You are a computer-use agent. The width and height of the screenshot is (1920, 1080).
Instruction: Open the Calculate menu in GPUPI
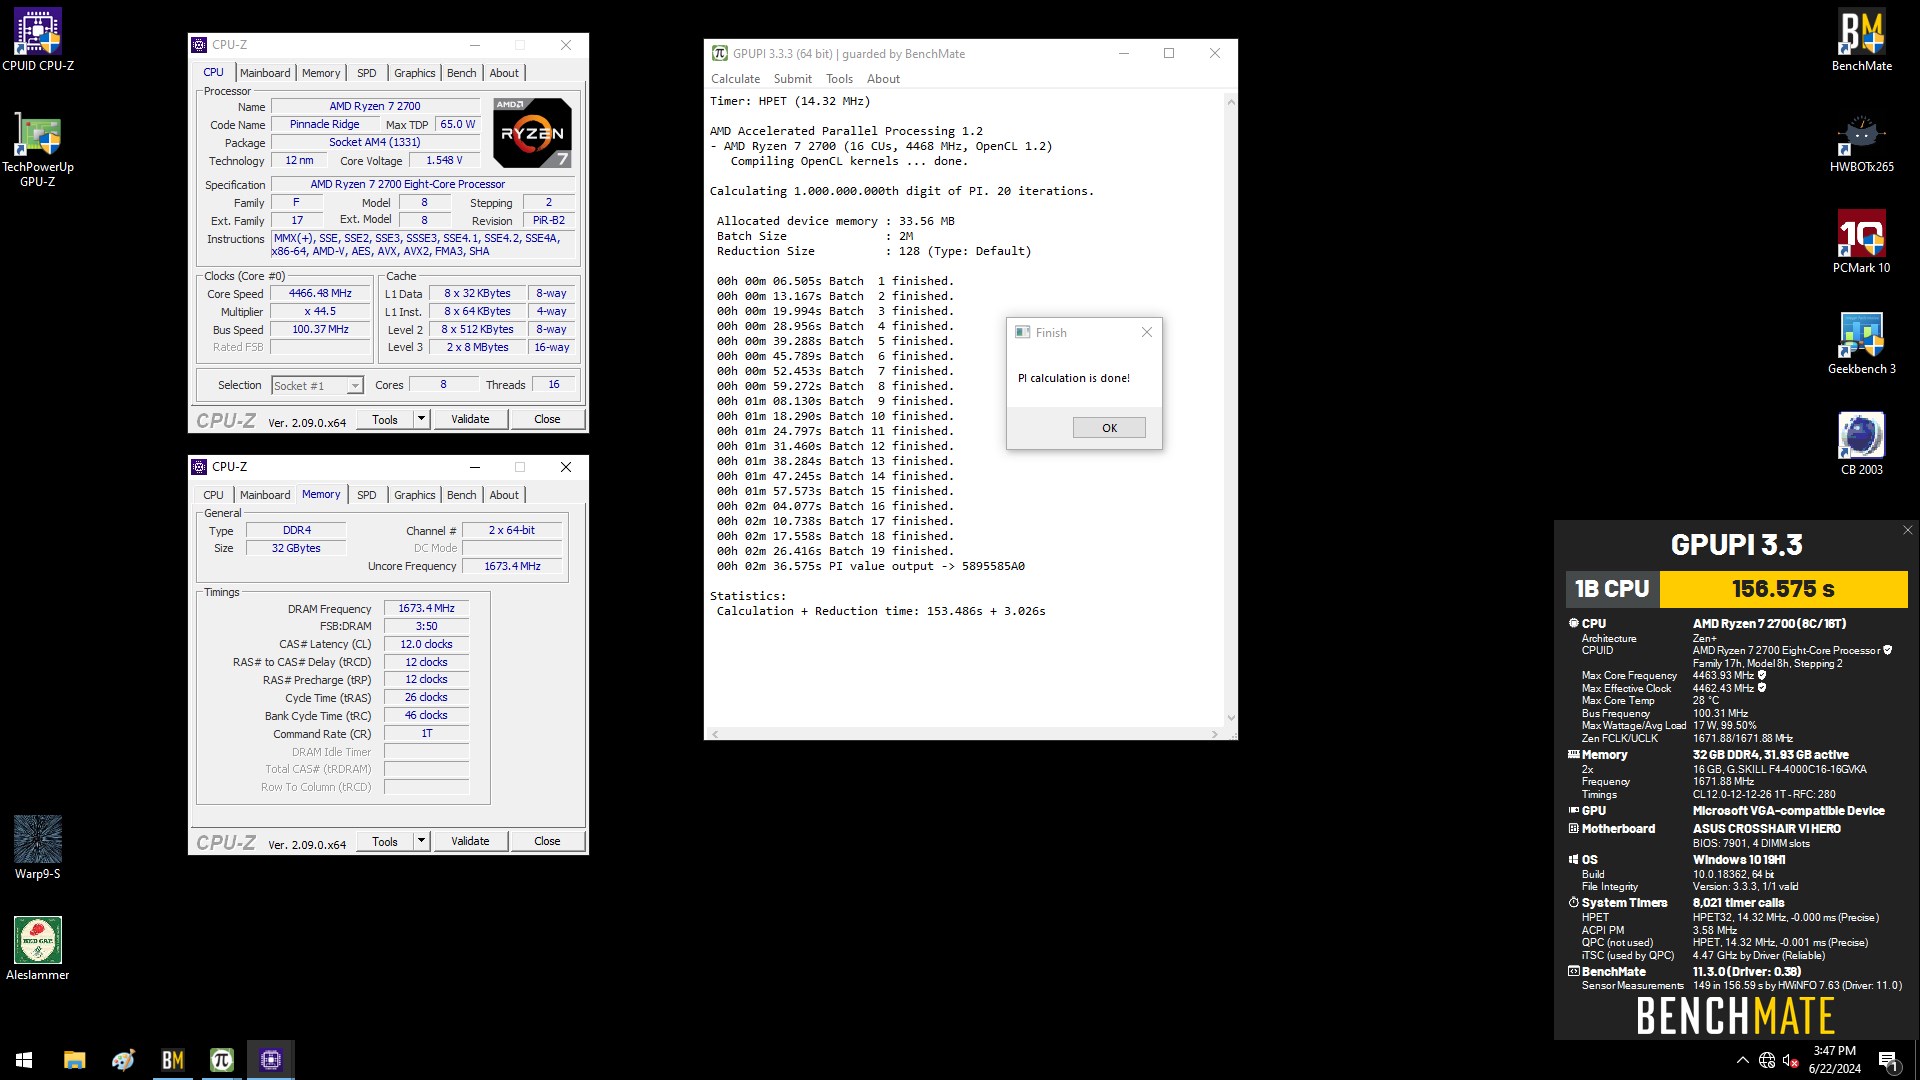pos(735,79)
